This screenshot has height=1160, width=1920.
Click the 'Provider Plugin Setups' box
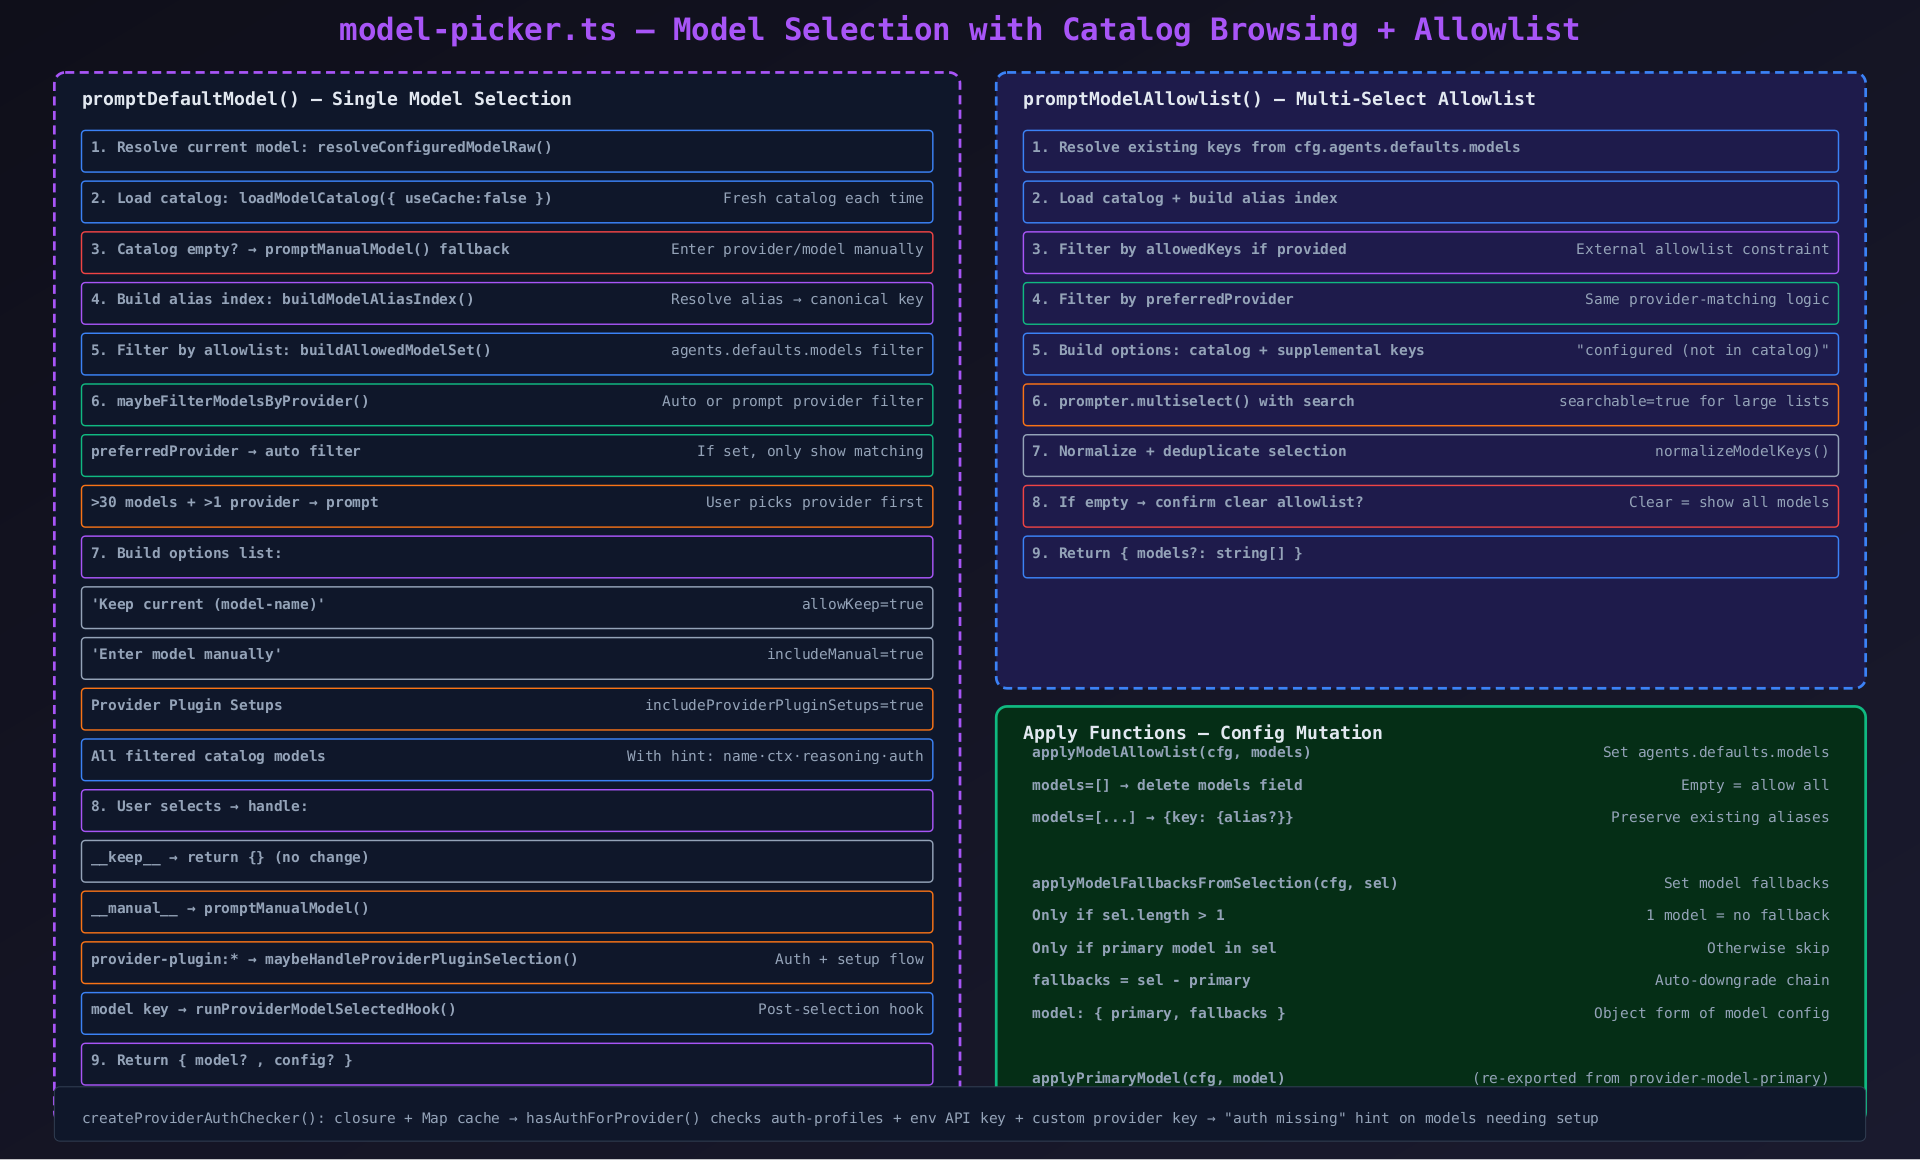pos(506,708)
